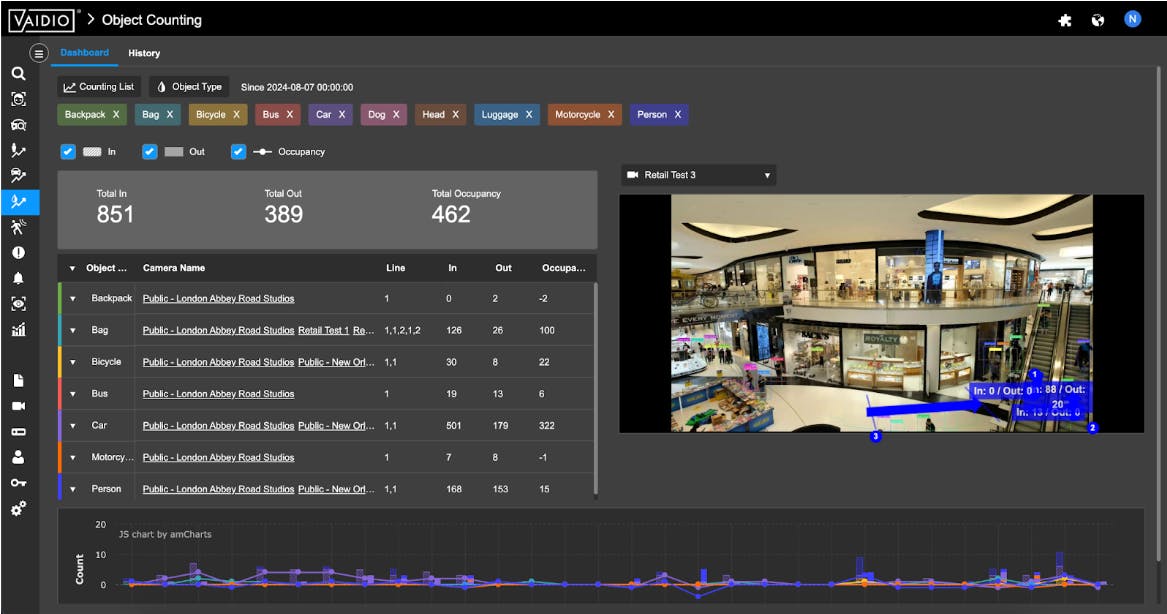Open the alerts bell icon in sidebar

(18, 278)
